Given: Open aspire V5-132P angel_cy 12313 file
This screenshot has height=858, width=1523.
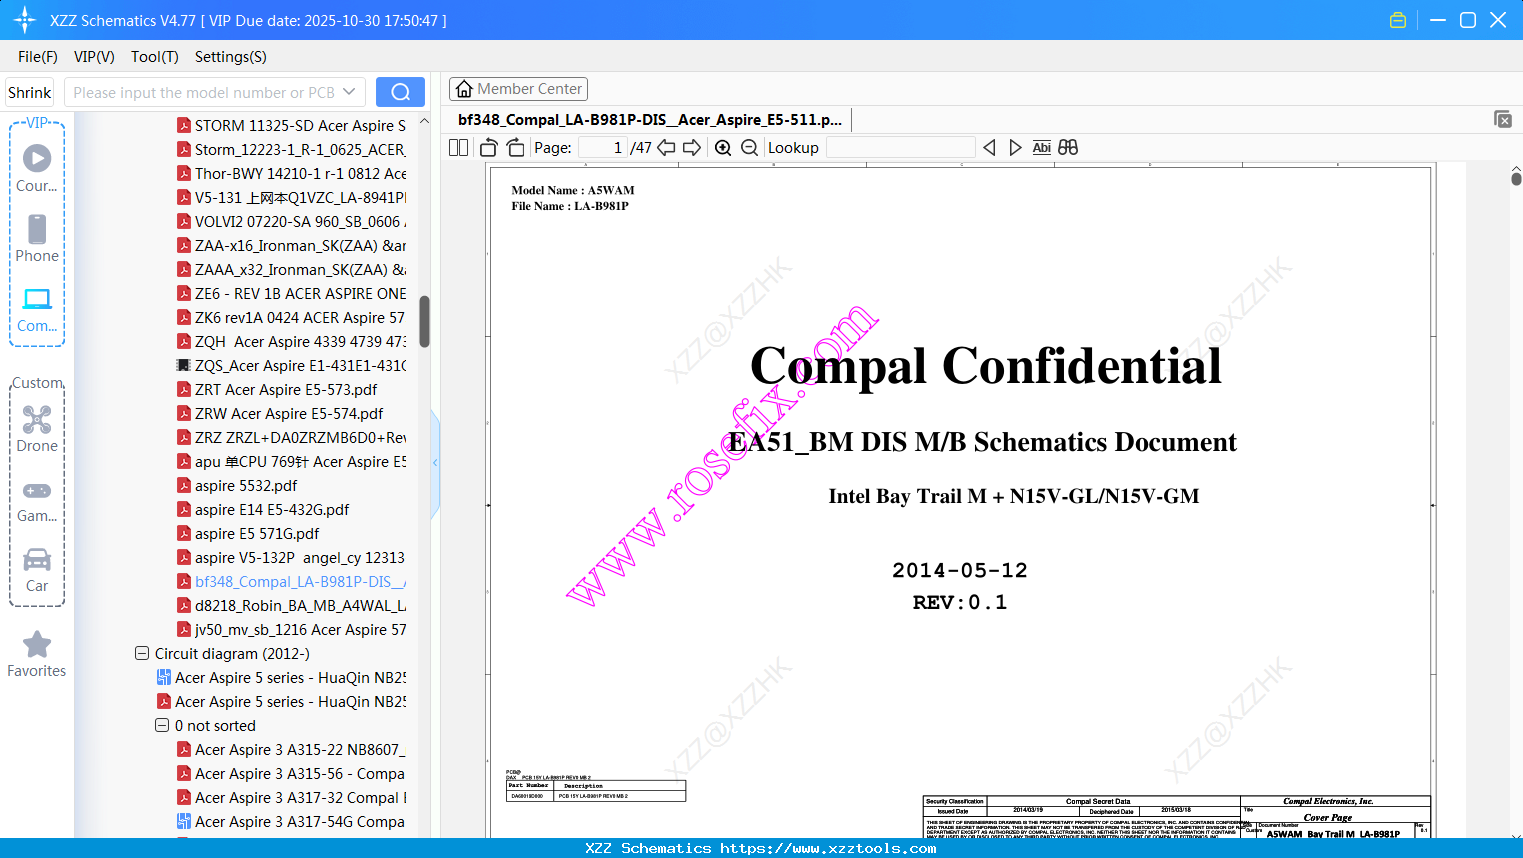Looking at the screenshot, I should coord(291,557).
